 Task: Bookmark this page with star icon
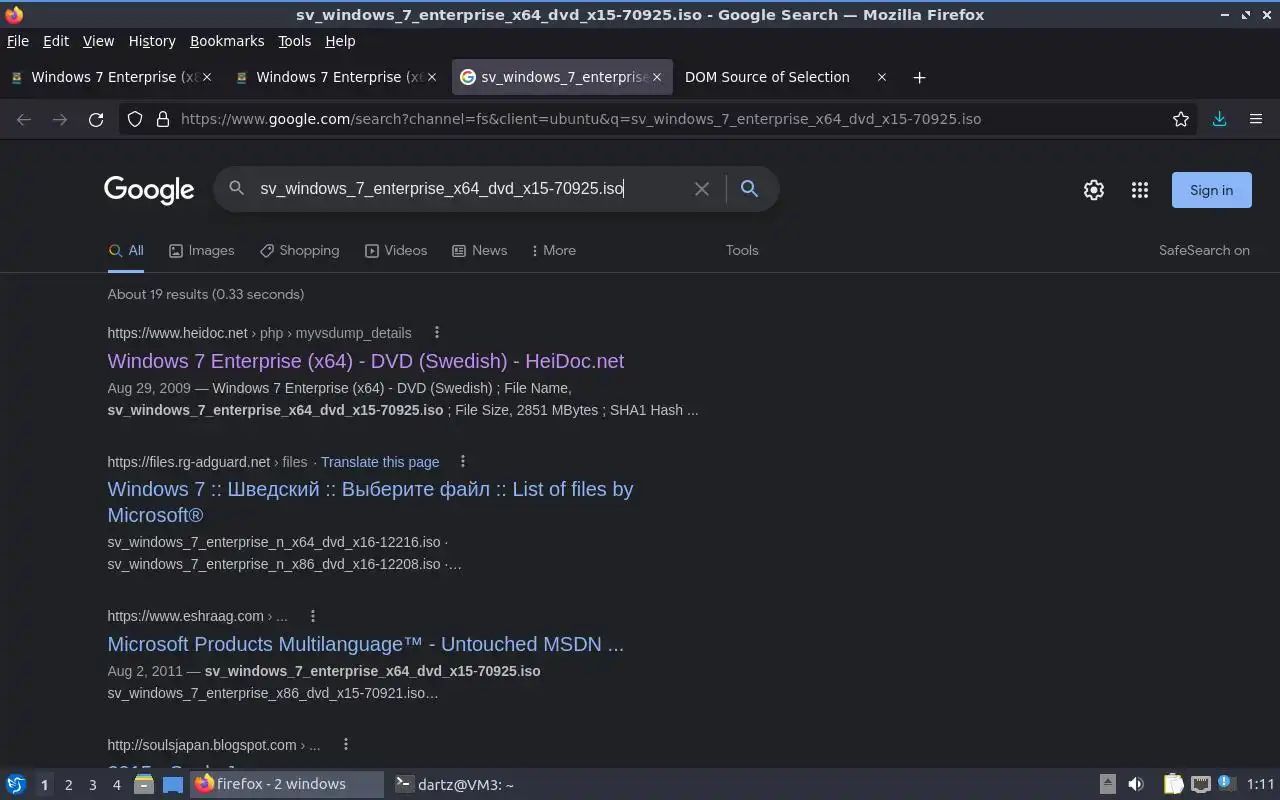coord(1181,119)
